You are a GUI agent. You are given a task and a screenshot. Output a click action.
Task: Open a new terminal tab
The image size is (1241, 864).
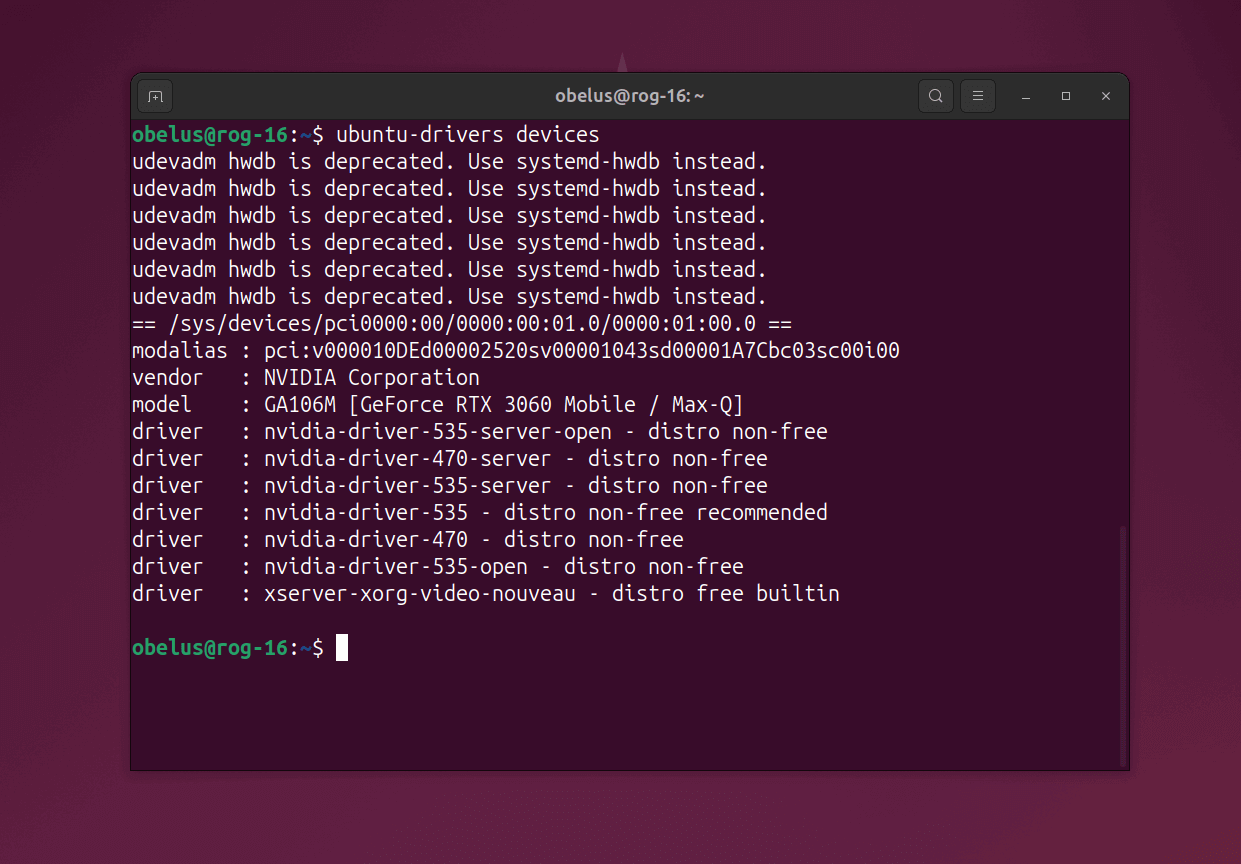(155, 96)
